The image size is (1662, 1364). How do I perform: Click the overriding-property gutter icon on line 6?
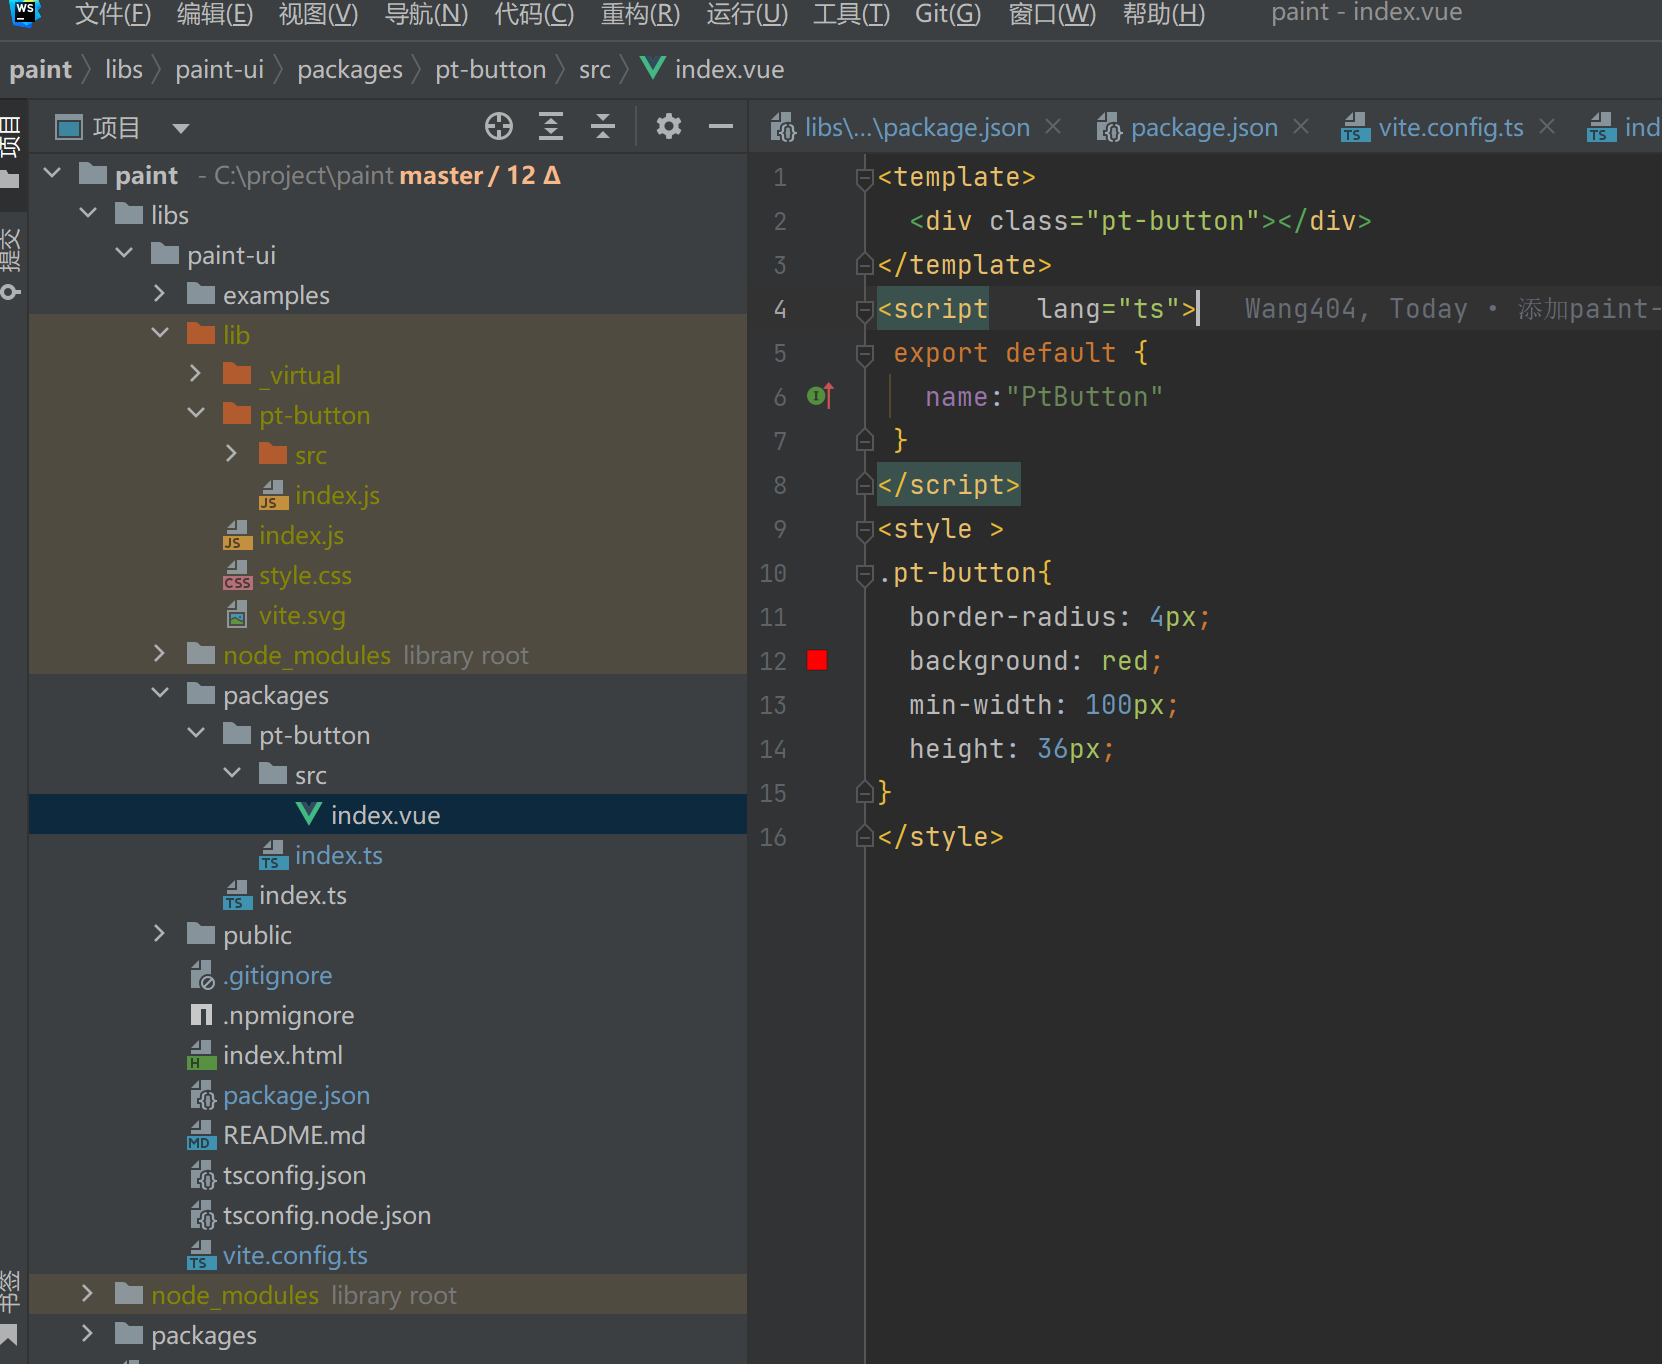(x=820, y=397)
